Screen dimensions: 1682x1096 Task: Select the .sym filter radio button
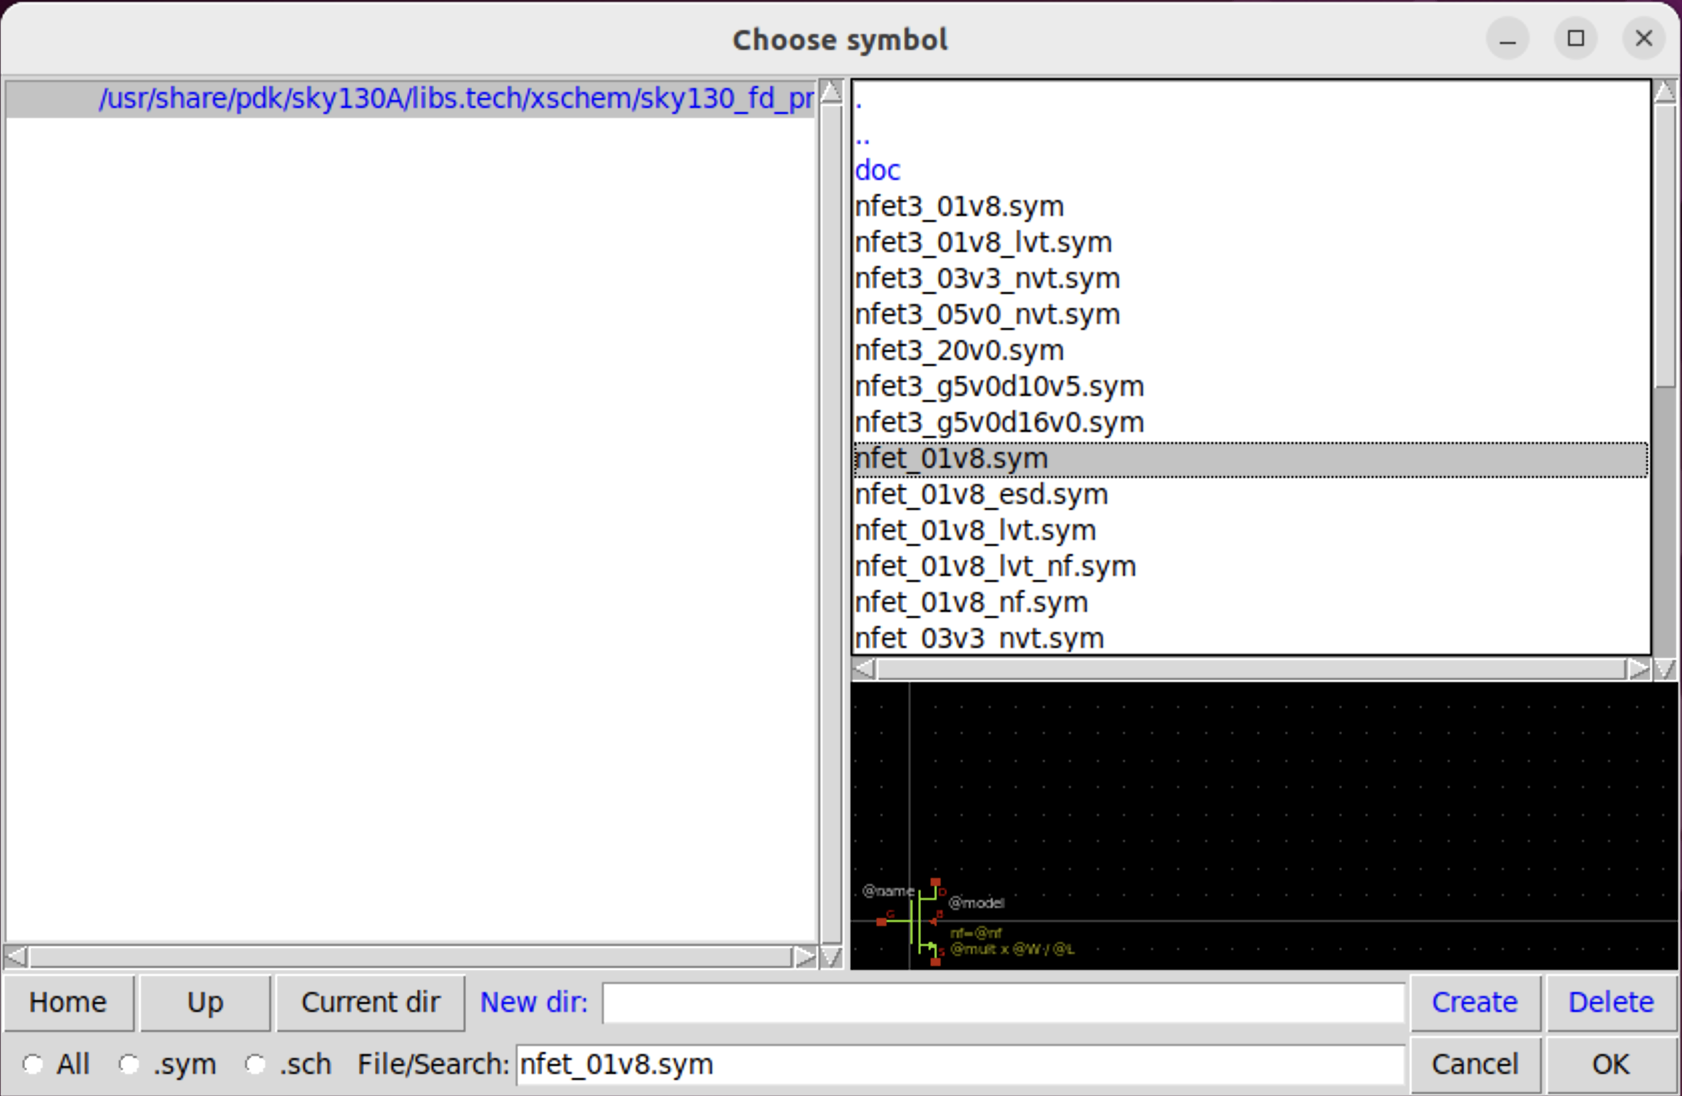click(x=129, y=1064)
